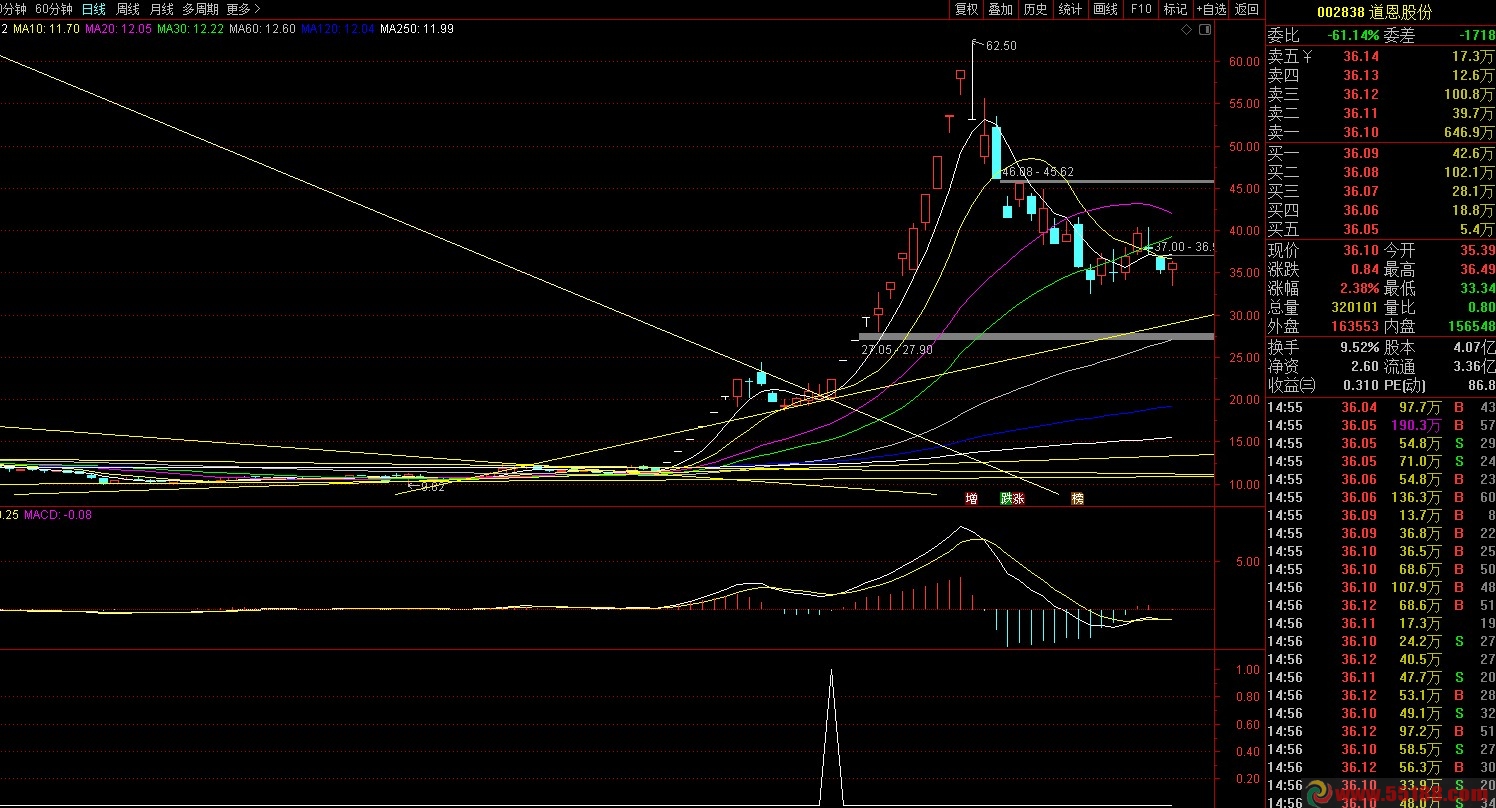This screenshot has height=808, width=1496.
Task: Click the MA60: 12.60 indicator label
Action: tap(262, 29)
